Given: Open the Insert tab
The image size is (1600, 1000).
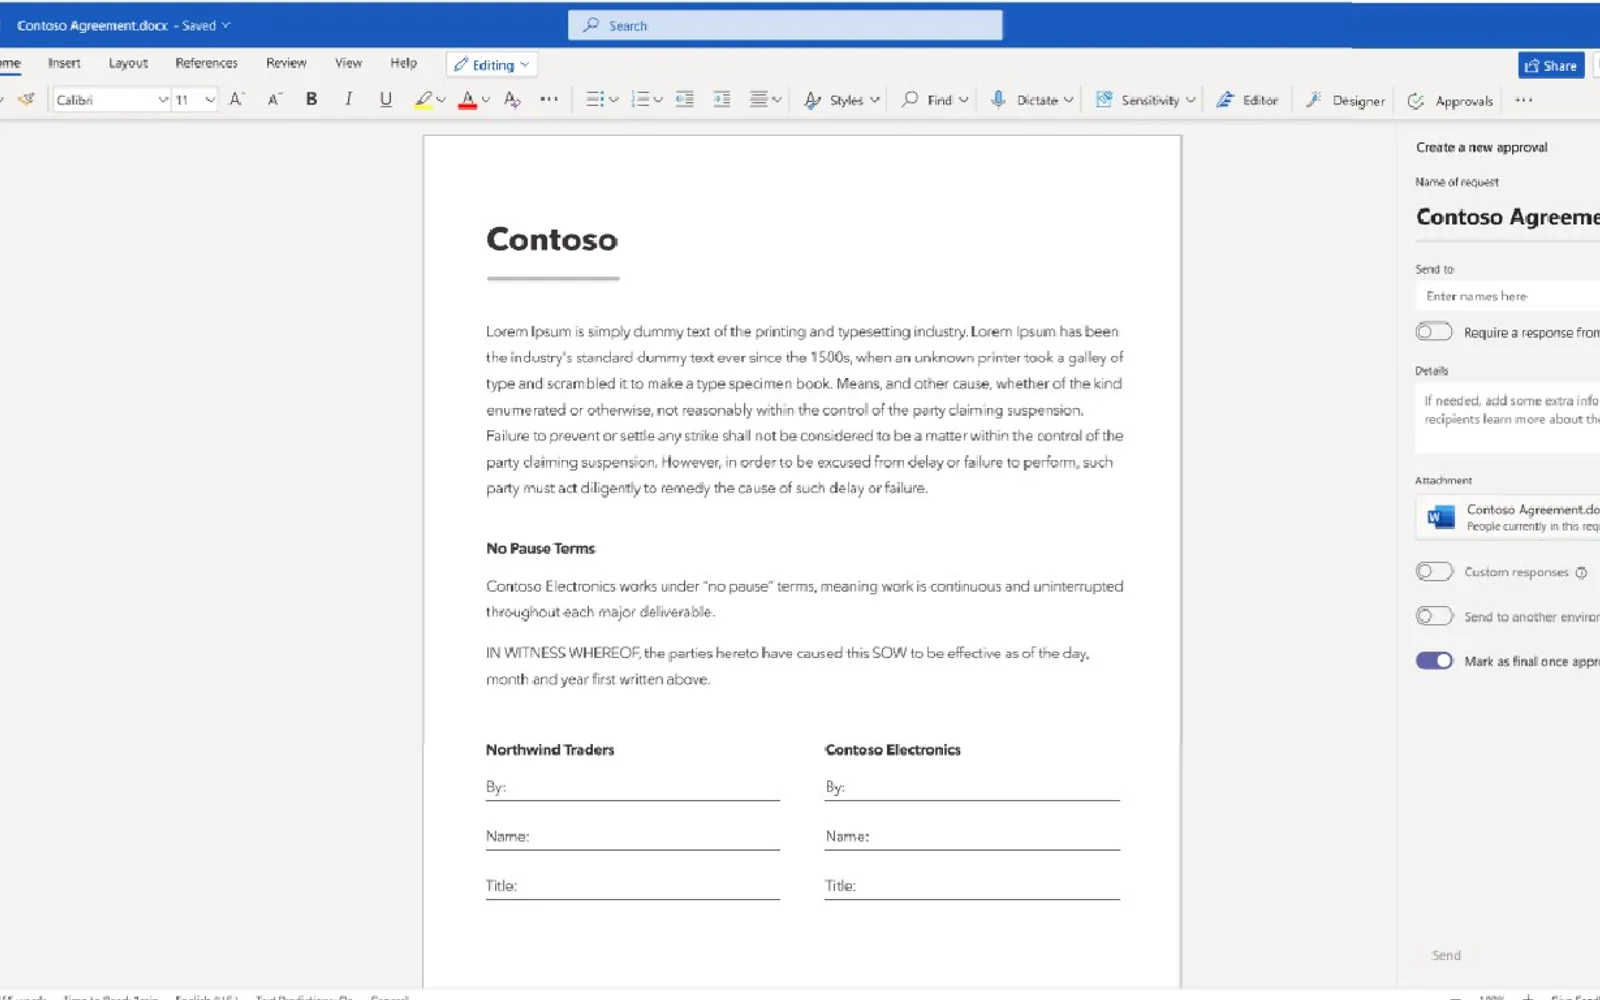Looking at the screenshot, I should pos(64,63).
